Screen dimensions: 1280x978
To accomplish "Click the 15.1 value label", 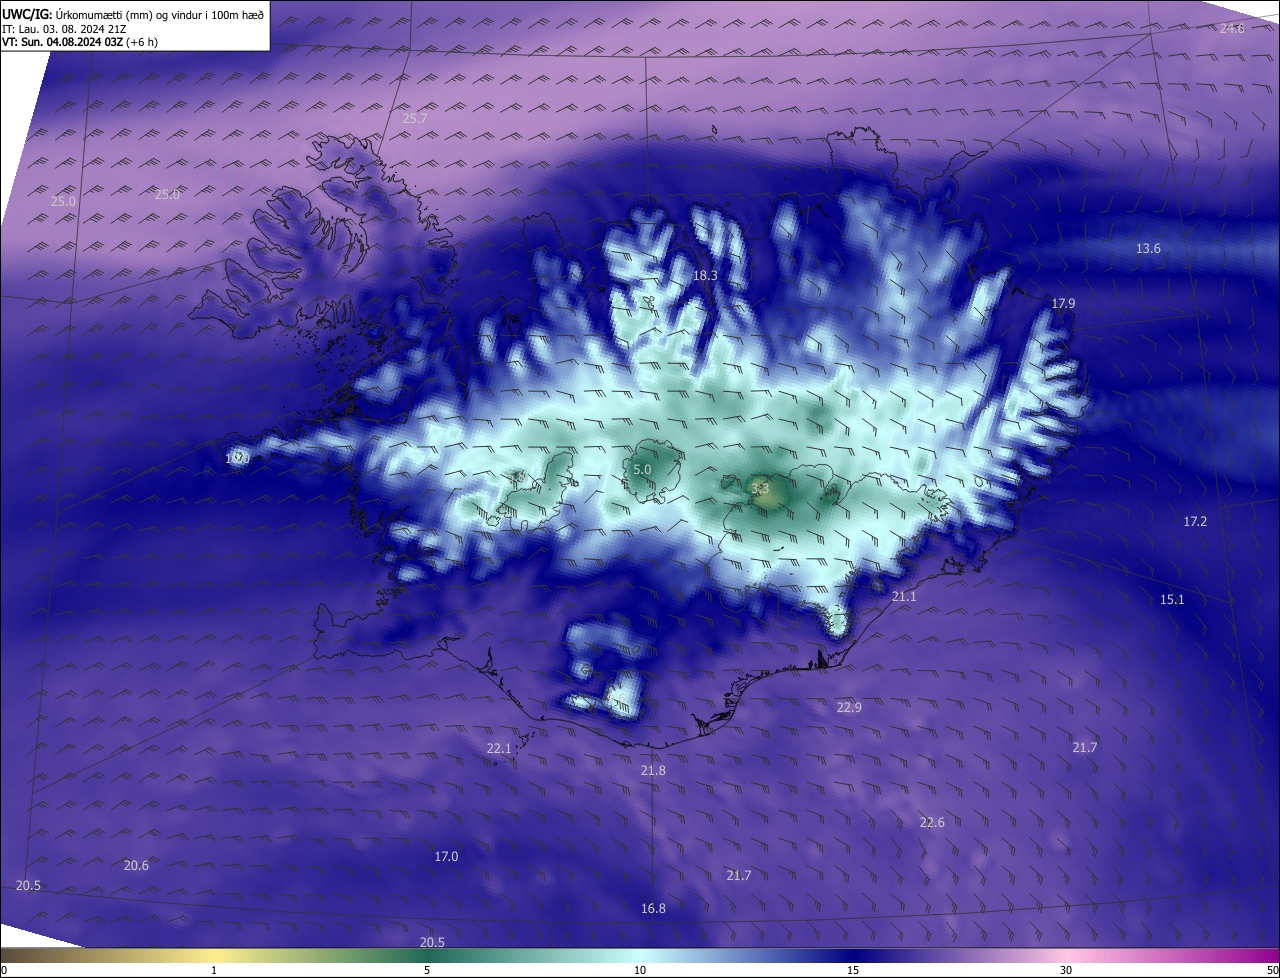I will tap(1172, 599).
